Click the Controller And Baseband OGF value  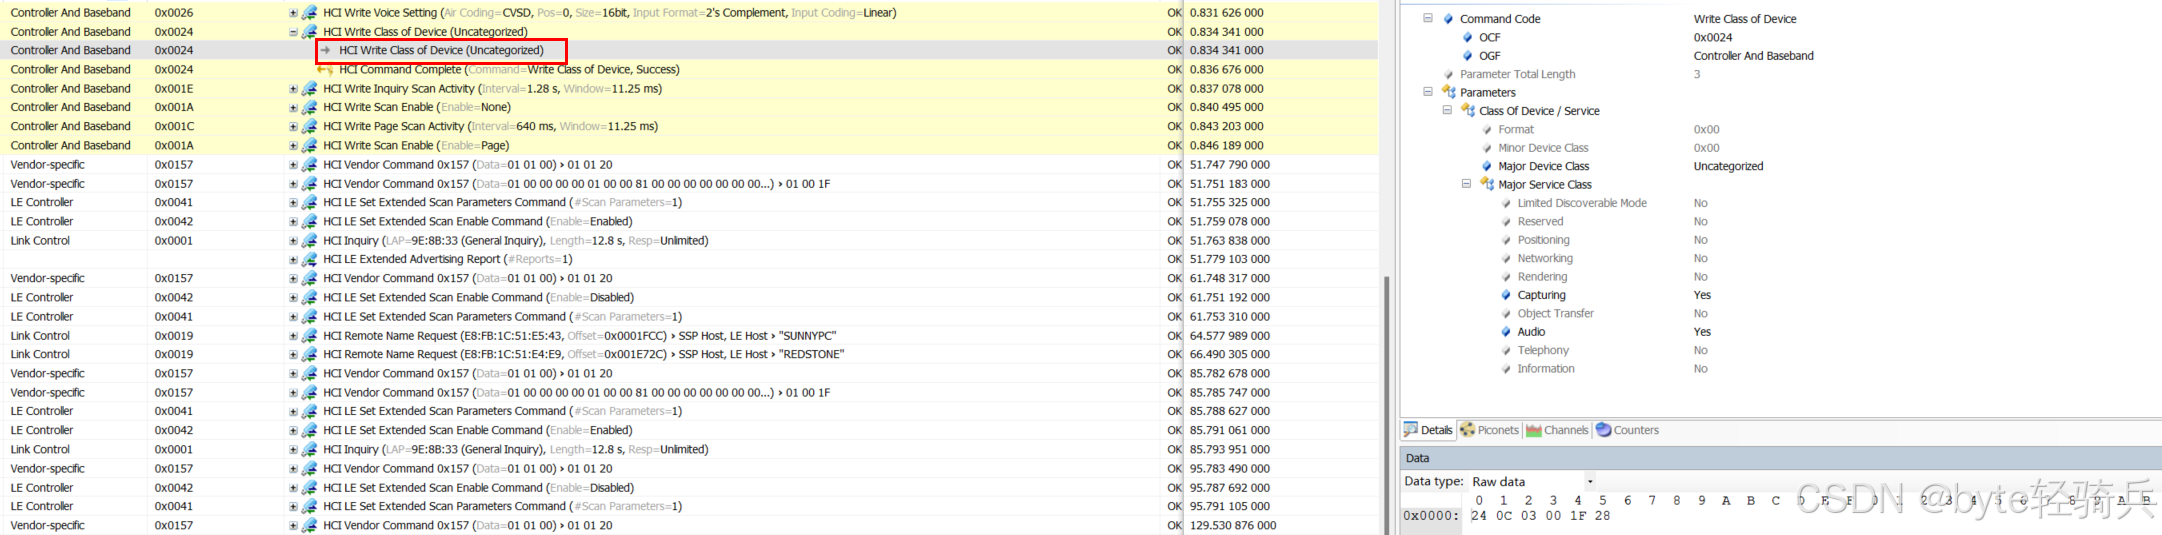[1753, 56]
